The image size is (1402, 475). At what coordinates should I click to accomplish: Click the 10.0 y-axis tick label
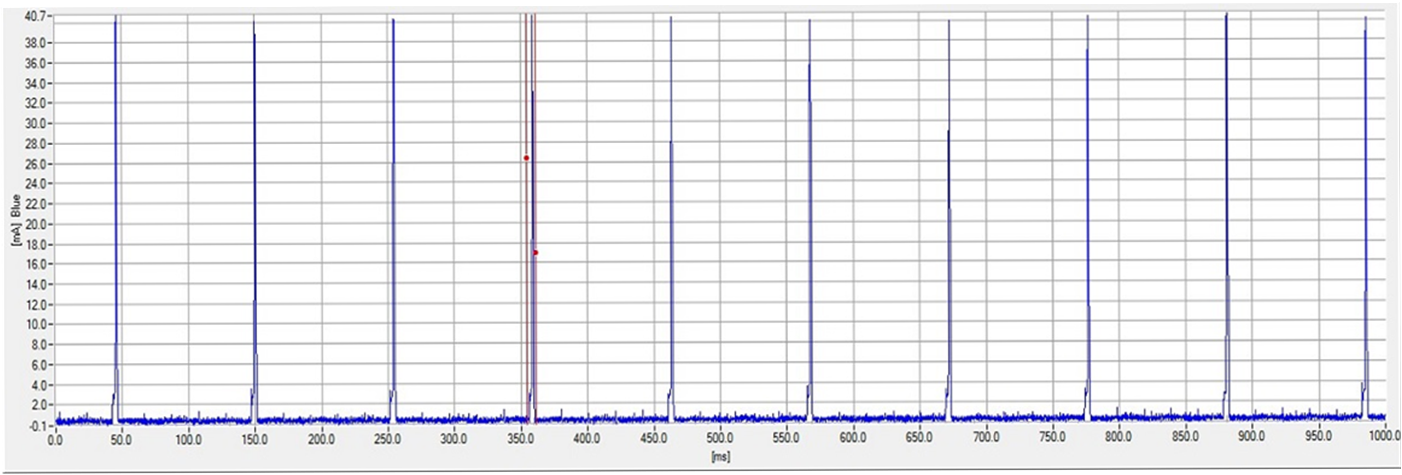[x=38, y=325]
